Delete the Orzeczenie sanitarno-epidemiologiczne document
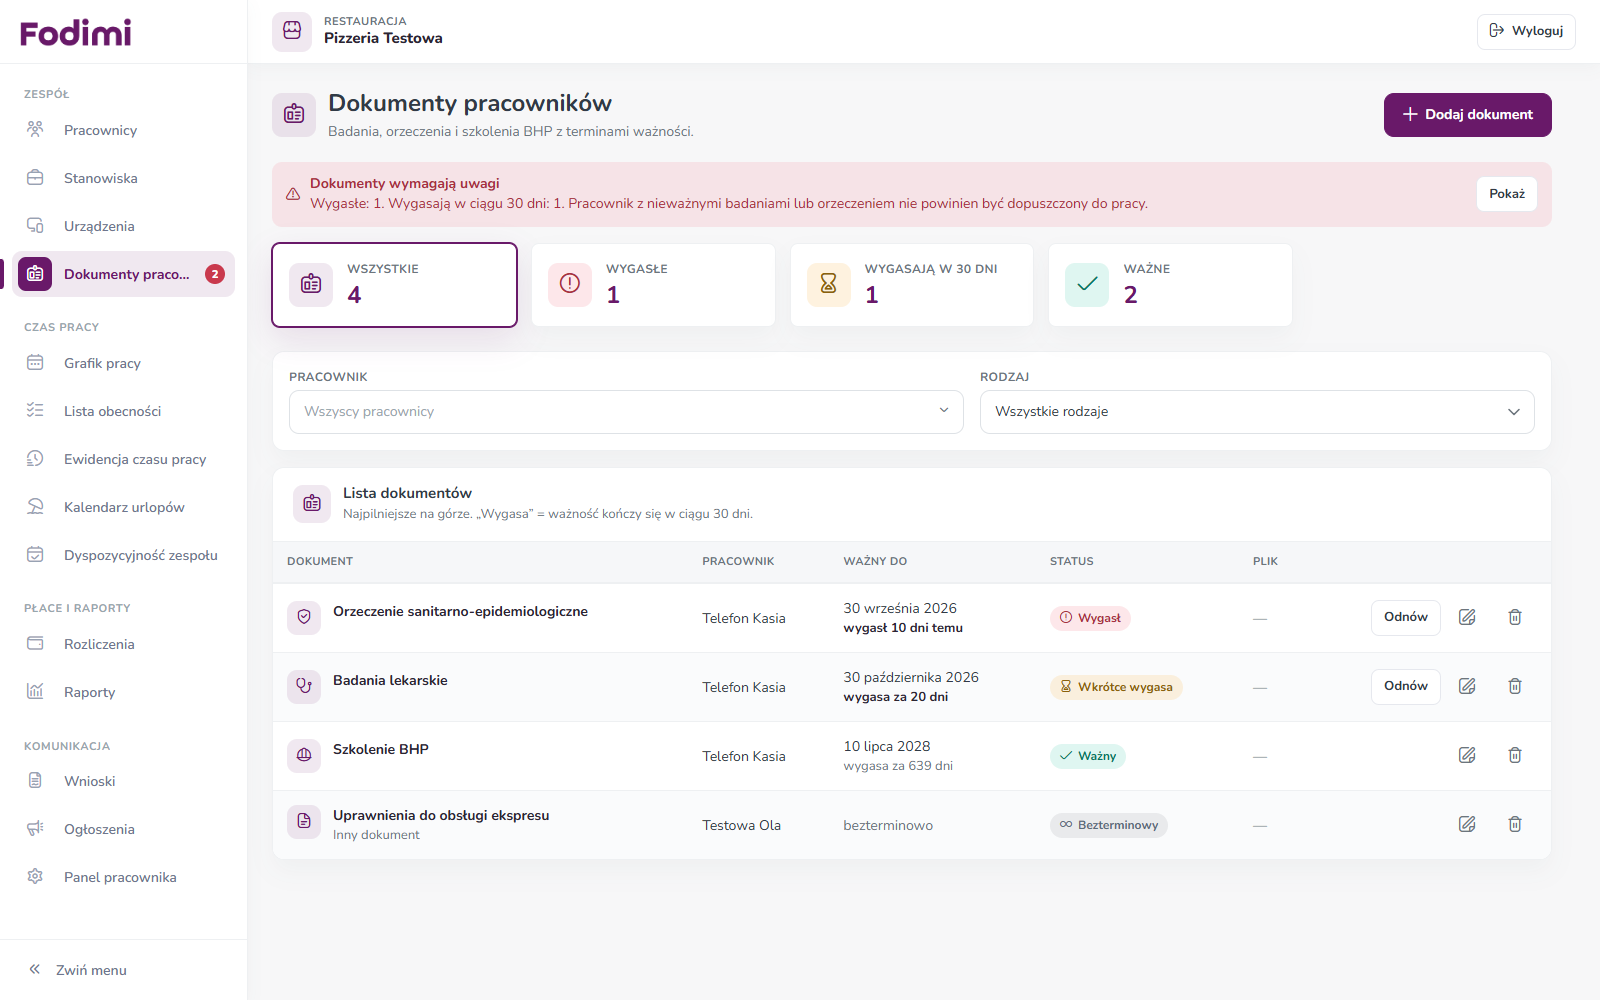Image resolution: width=1600 pixels, height=1000 pixels. (1515, 617)
